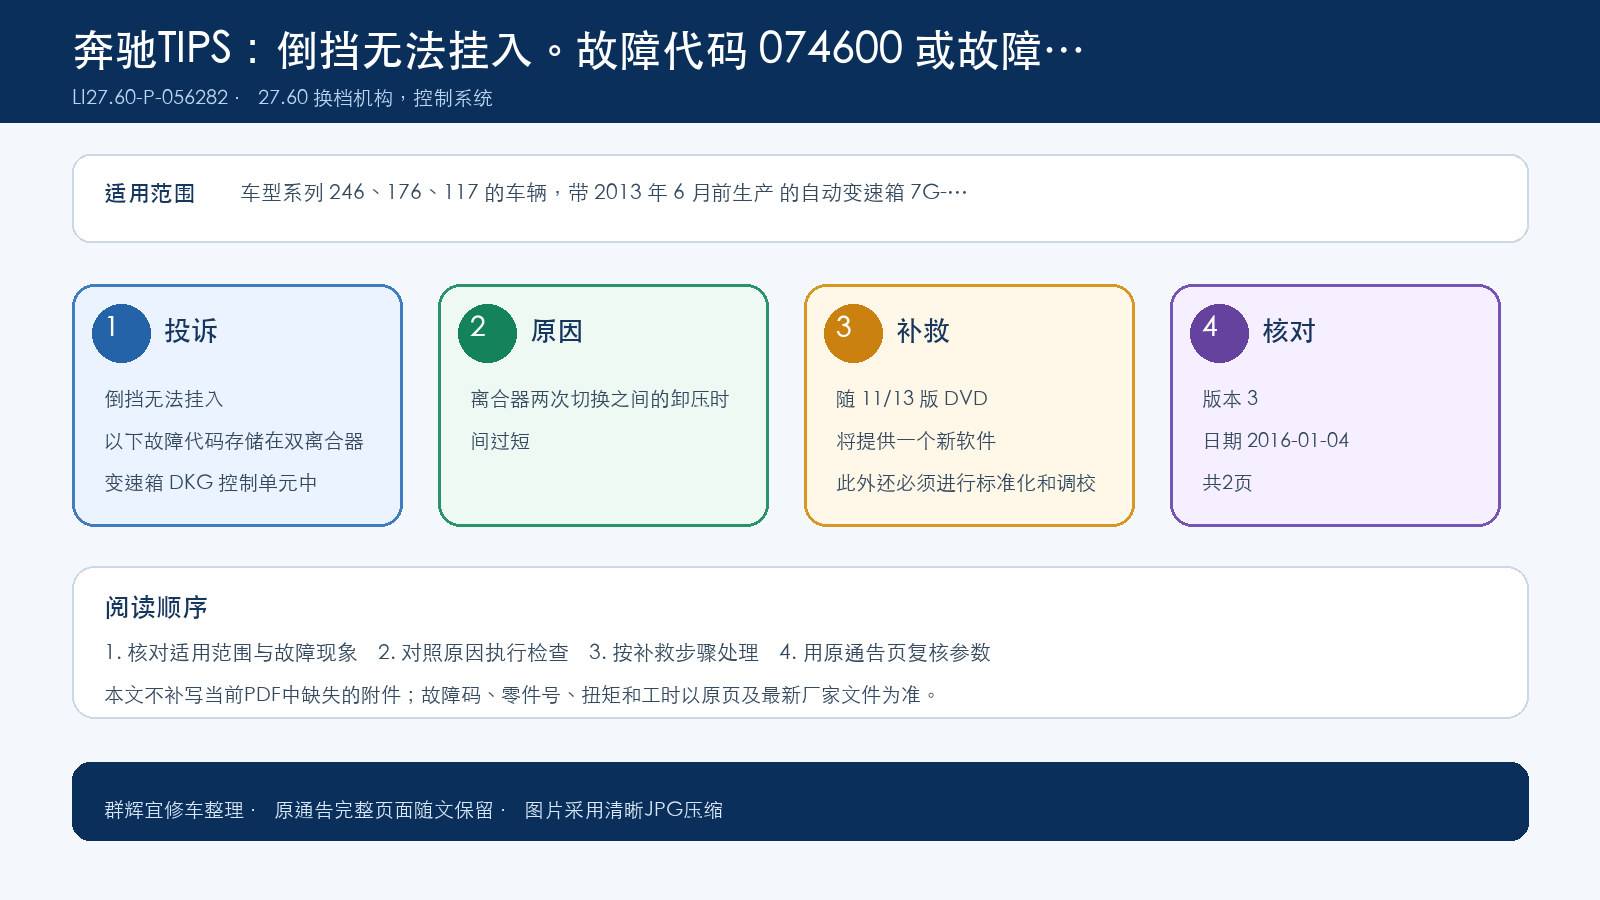Select the line 此外还必须进行标准化和调校
The image size is (1600, 900).
[x=966, y=483]
